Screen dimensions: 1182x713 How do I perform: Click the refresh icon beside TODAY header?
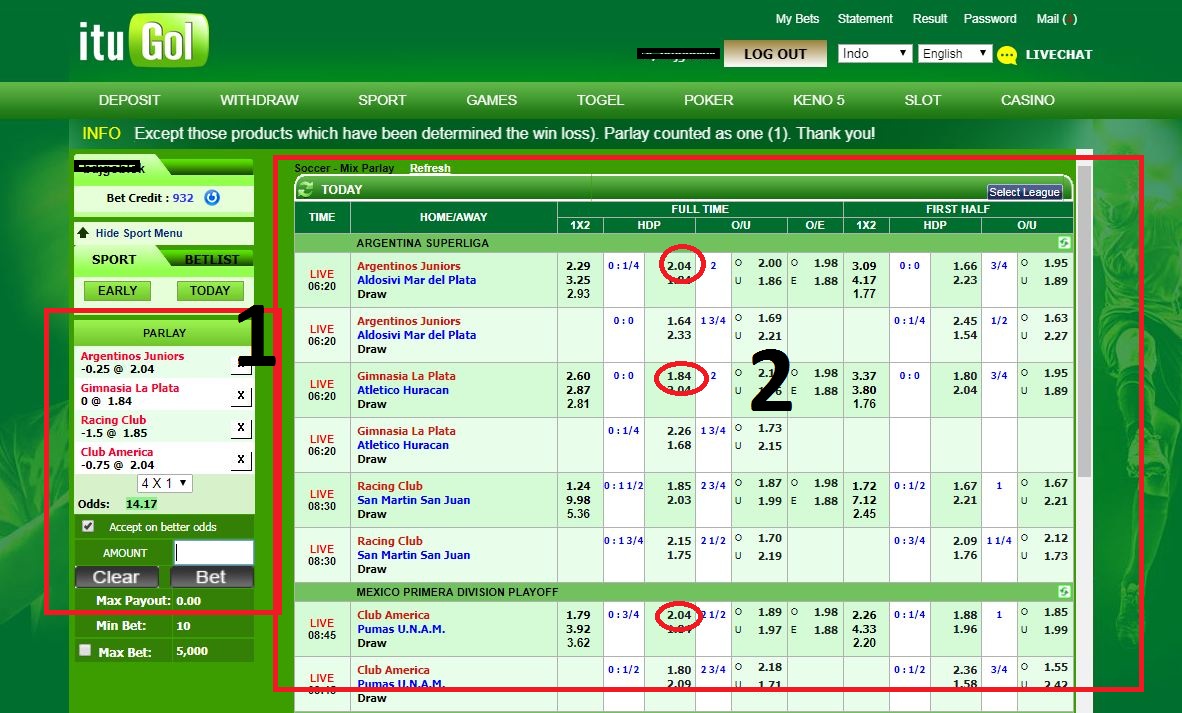[303, 189]
